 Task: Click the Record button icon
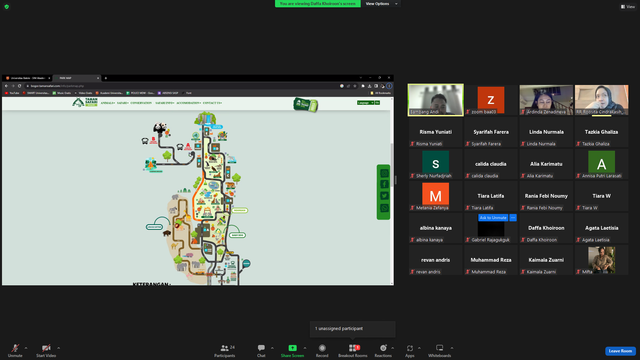322,348
